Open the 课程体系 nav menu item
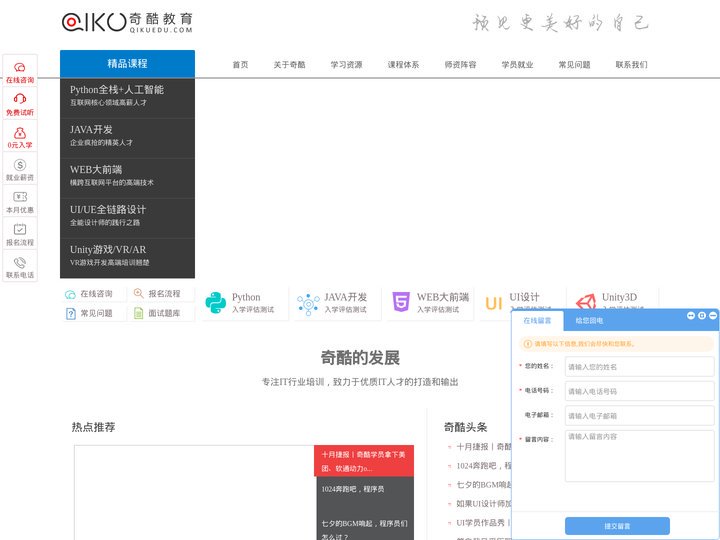 [403, 65]
